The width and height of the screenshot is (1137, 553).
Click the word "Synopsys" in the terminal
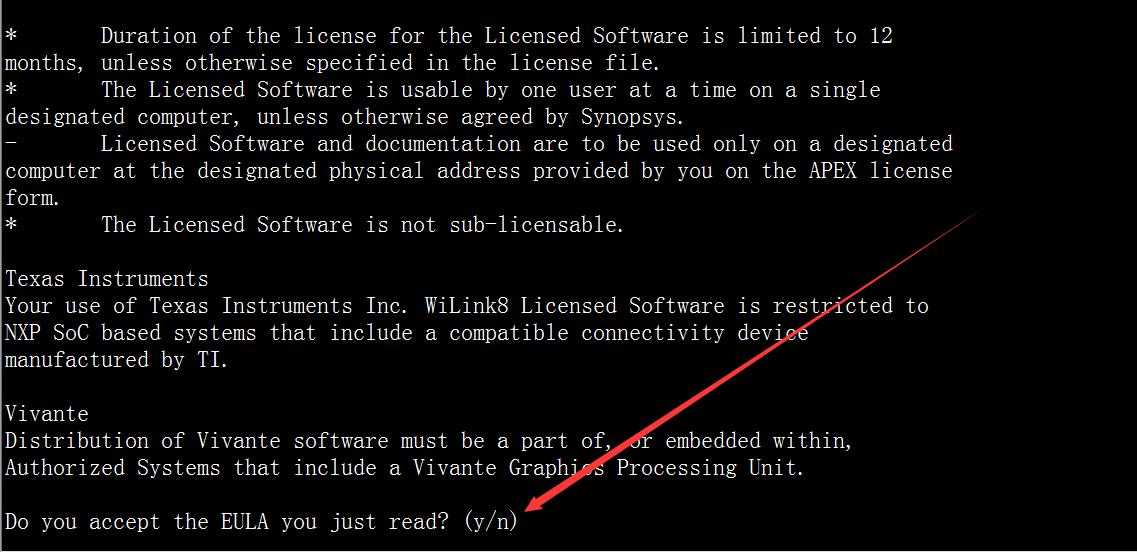pyautogui.click(x=629, y=117)
